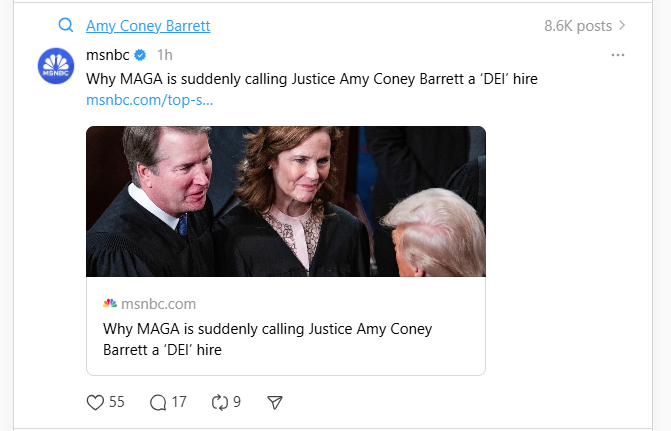Click the 17 replies count
Screen dimensions: 671x431
coord(179,402)
